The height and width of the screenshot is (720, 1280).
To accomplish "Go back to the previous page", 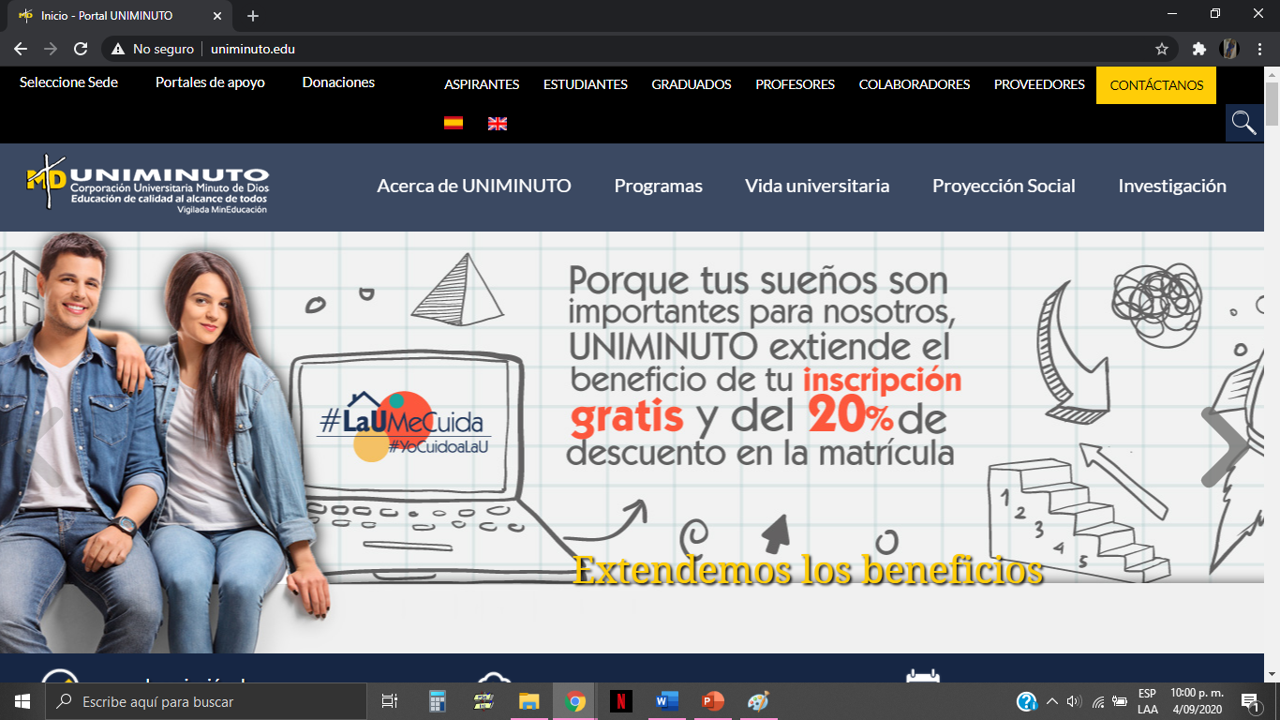I will pos(20,48).
